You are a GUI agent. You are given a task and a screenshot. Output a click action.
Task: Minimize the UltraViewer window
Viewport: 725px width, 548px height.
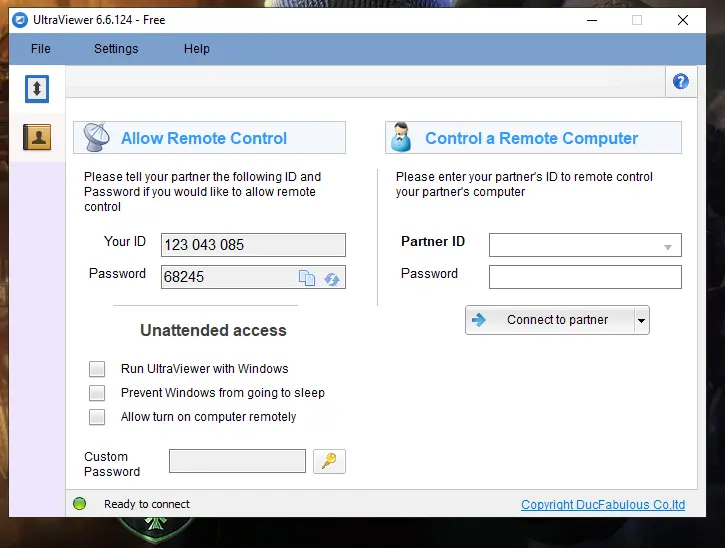coord(592,20)
